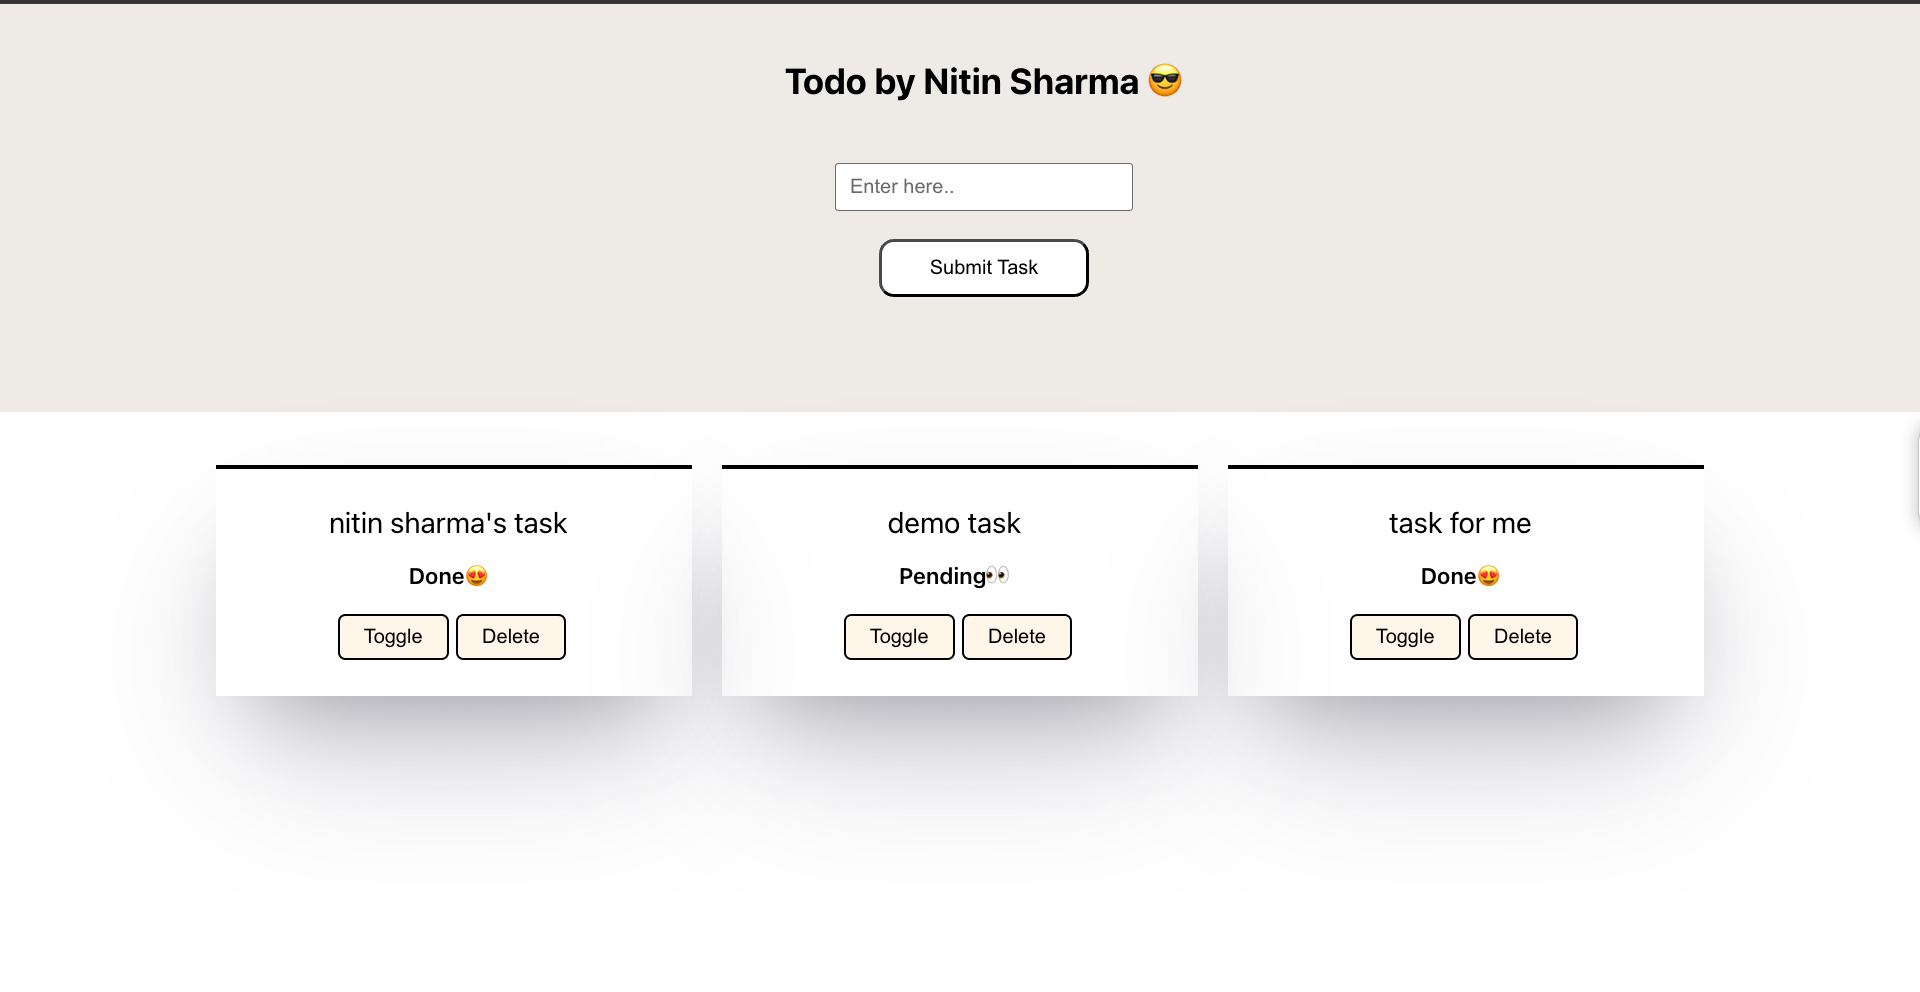Viewport: 1920px width, 992px height.
Task: Click the Done label on nitin sharma's task
Action: click(x=437, y=576)
